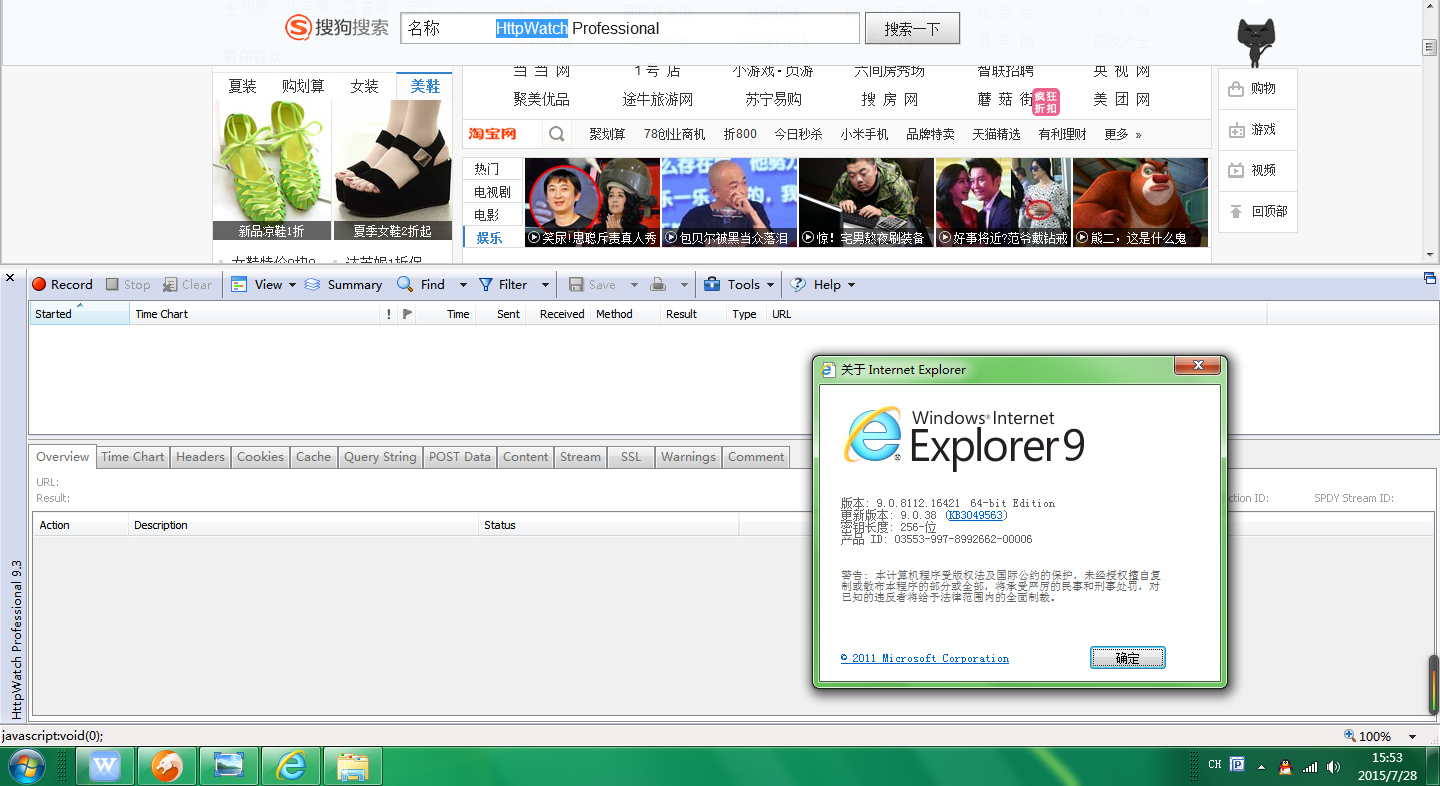Open the SSL tab in HttpWatch
The width and height of the screenshot is (1440, 786).
click(x=630, y=457)
